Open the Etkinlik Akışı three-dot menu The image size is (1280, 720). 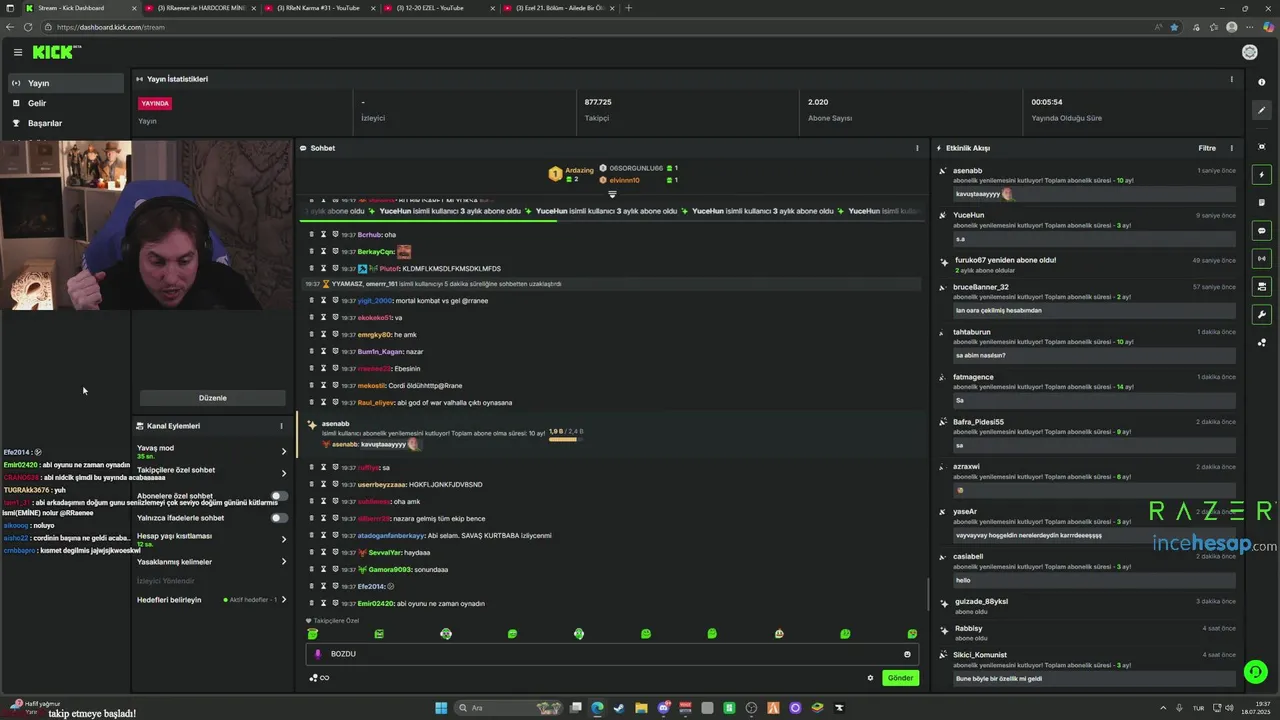[1231, 148]
